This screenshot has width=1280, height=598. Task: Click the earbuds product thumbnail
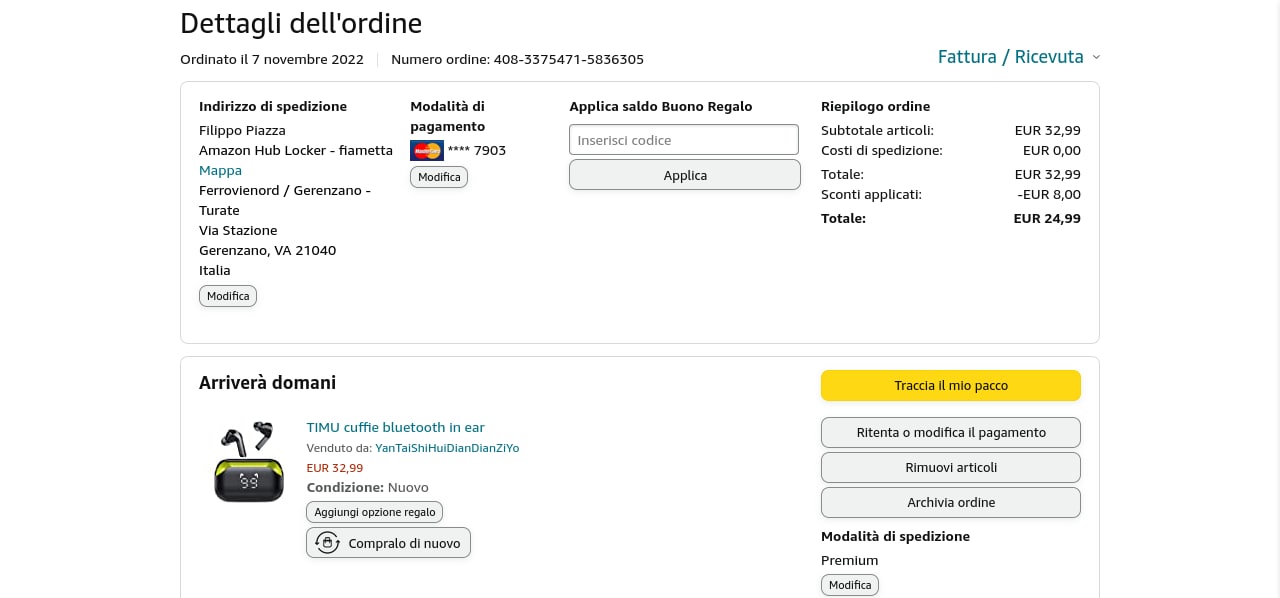249,461
